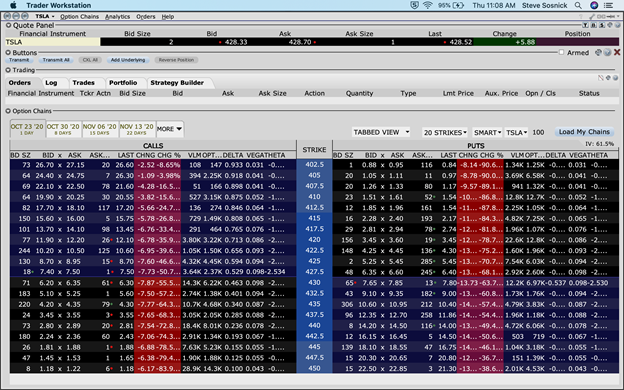This screenshot has width=624, height=390.
Task: Open the Apple menu
Action: [x=13, y=5]
